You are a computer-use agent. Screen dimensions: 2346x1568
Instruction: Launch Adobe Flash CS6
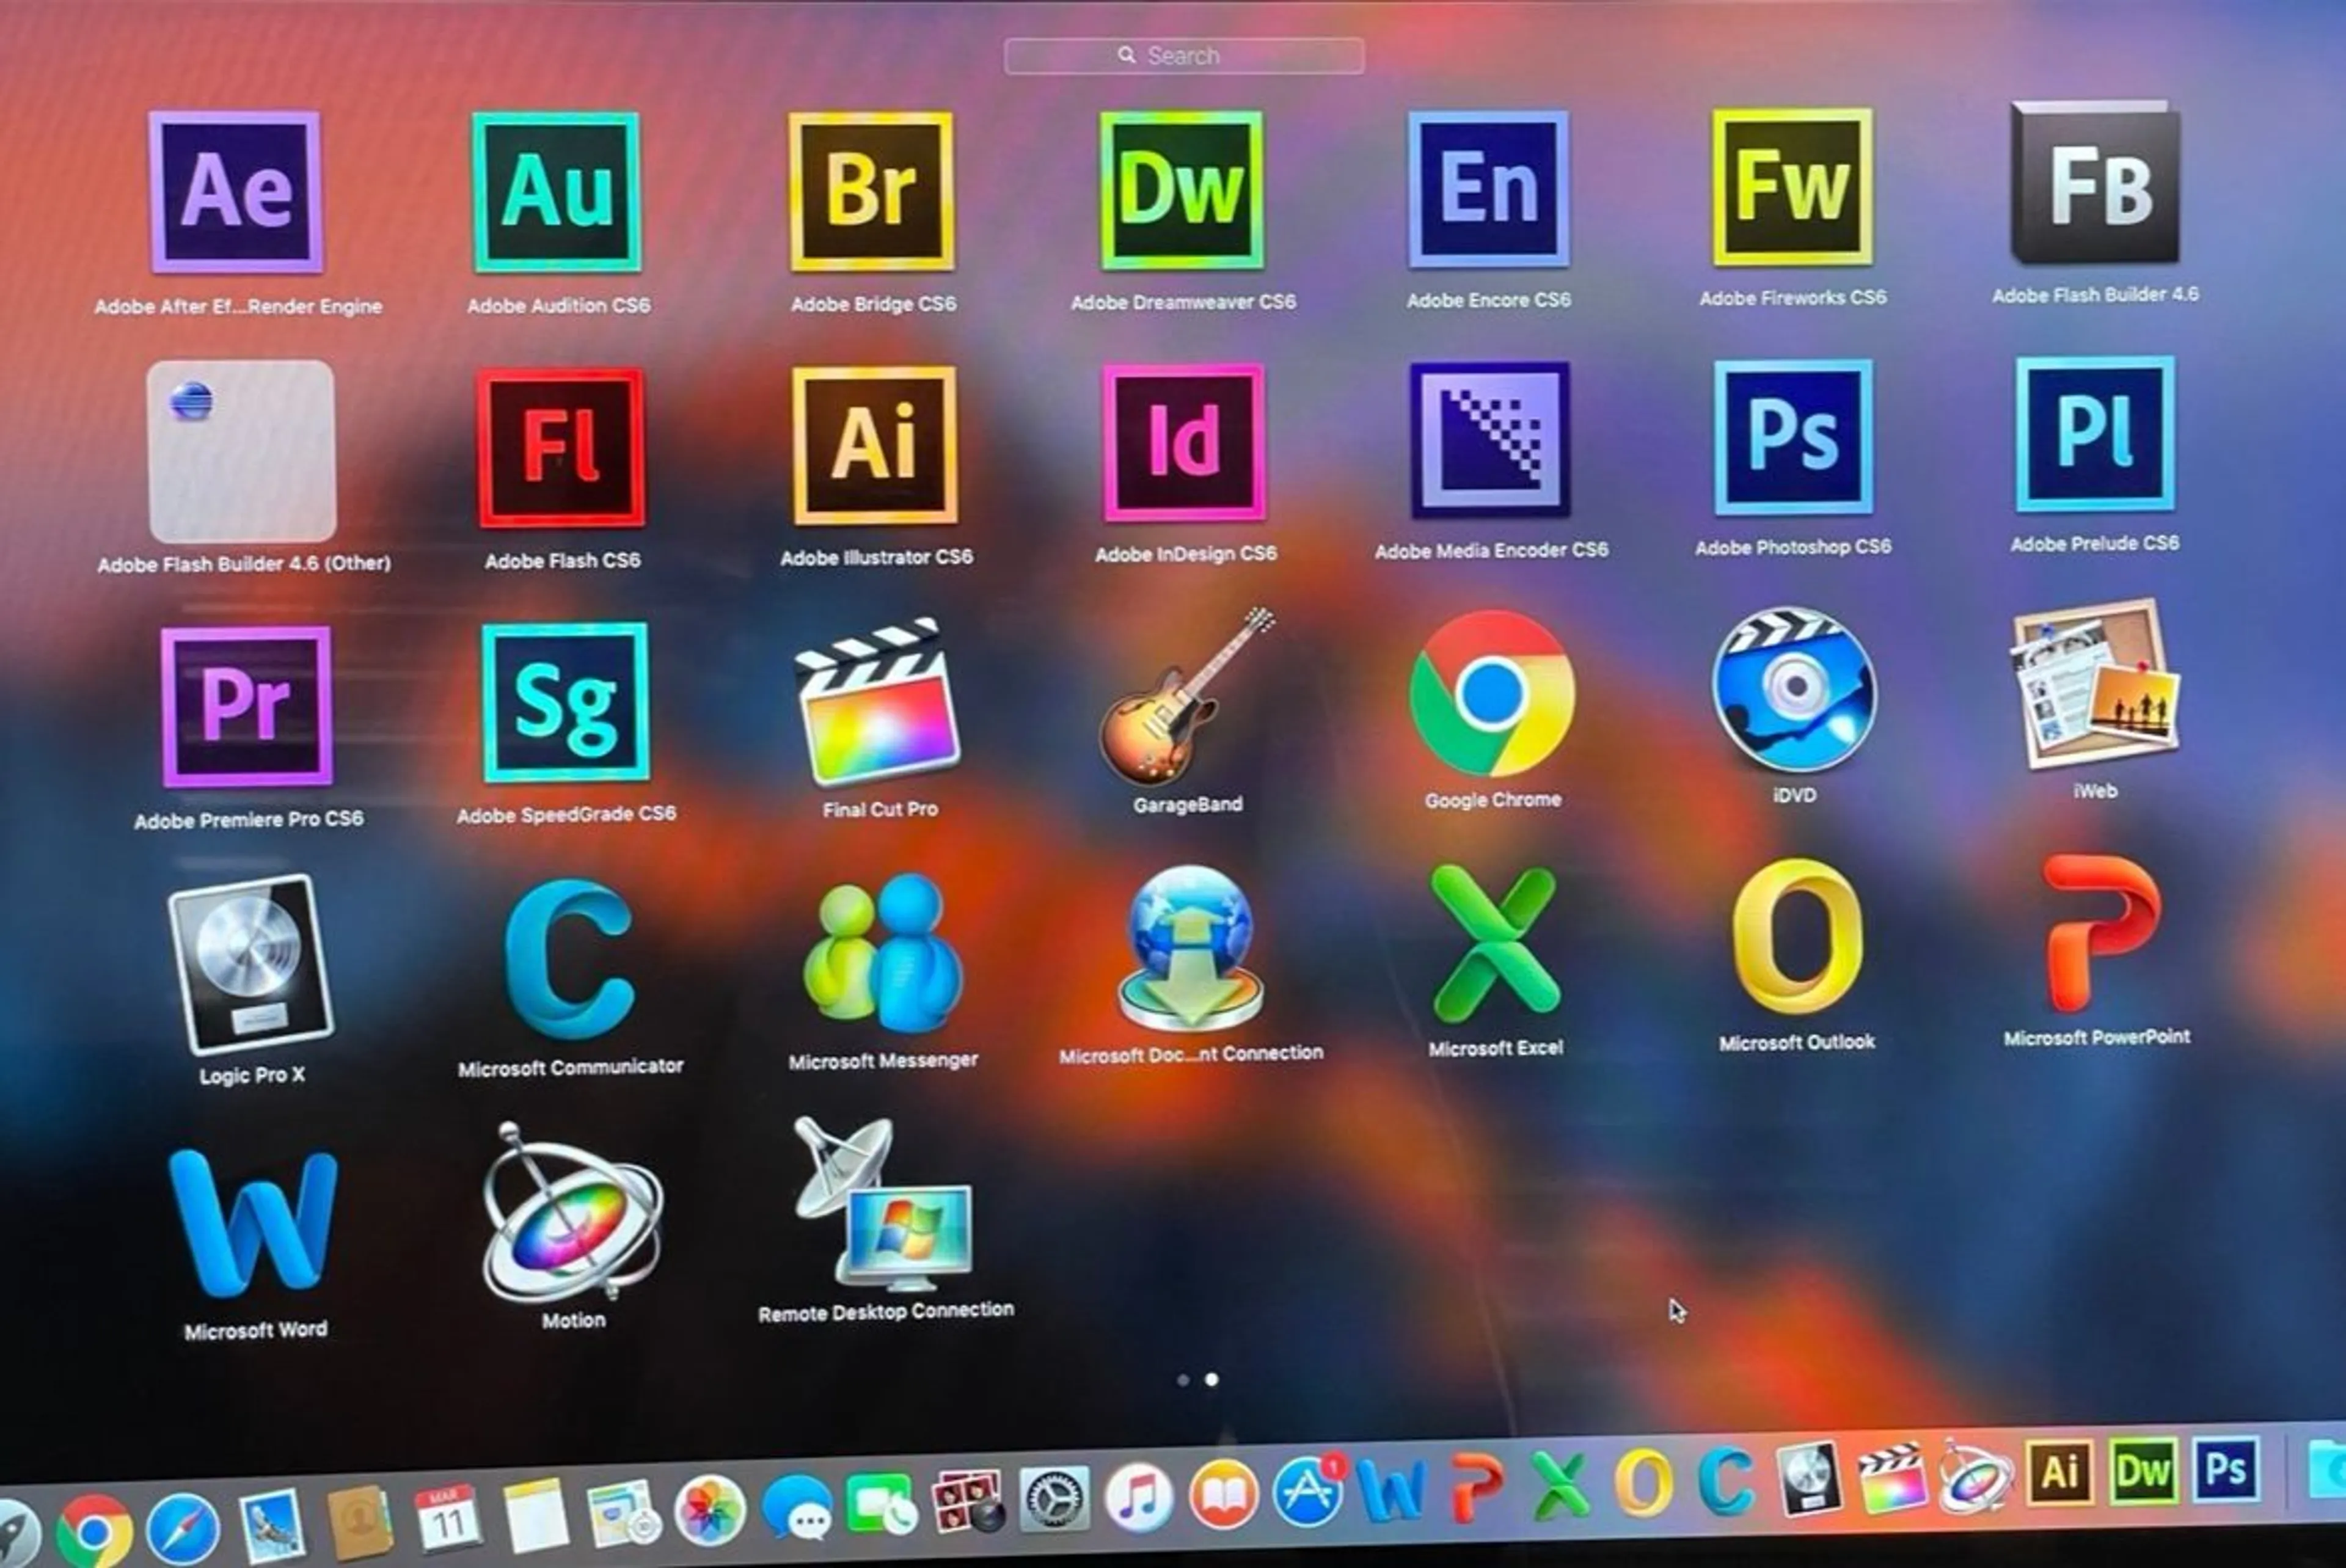pos(561,447)
